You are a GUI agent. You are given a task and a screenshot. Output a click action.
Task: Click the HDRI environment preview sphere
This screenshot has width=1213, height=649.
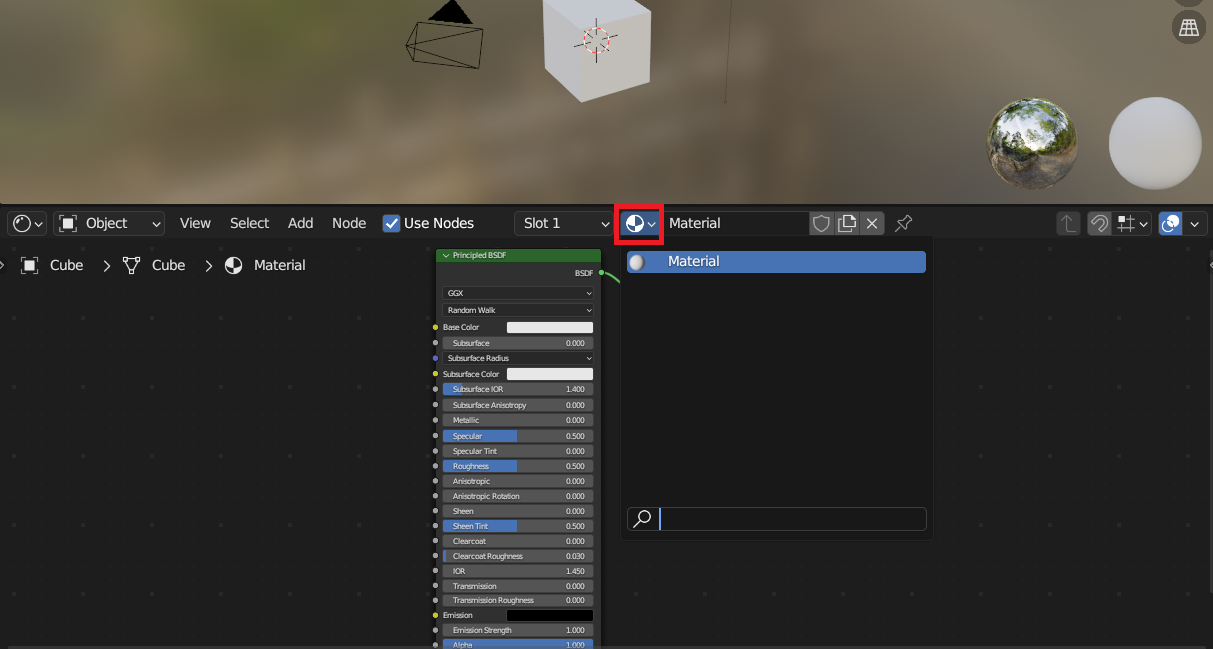pos(1034,143)
